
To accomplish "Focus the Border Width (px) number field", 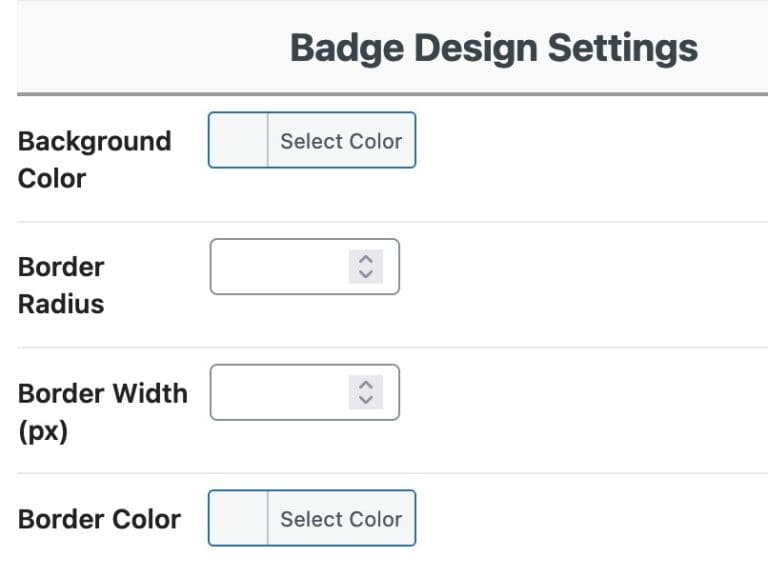I will click(x=278, y=392).
